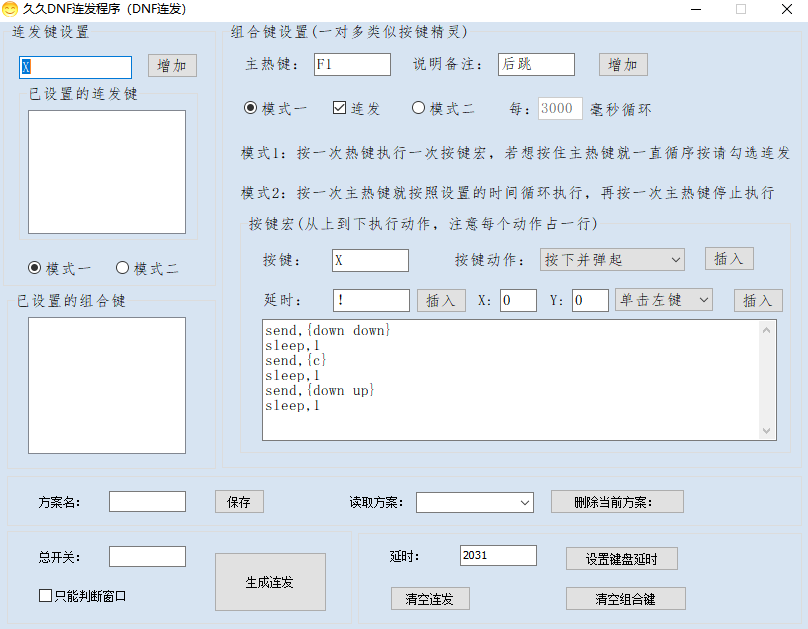Click 删除当前方案 button

[x=617, y=502]
